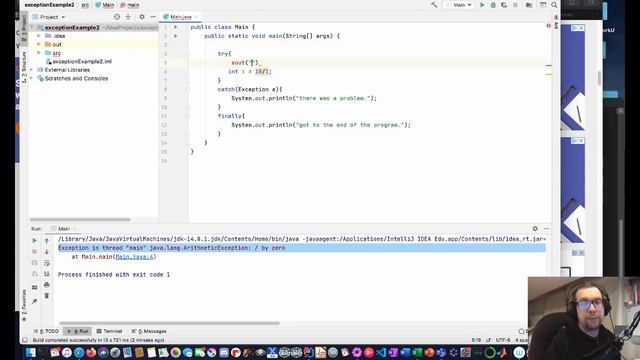Expand the out folder

tap(39, 44)
